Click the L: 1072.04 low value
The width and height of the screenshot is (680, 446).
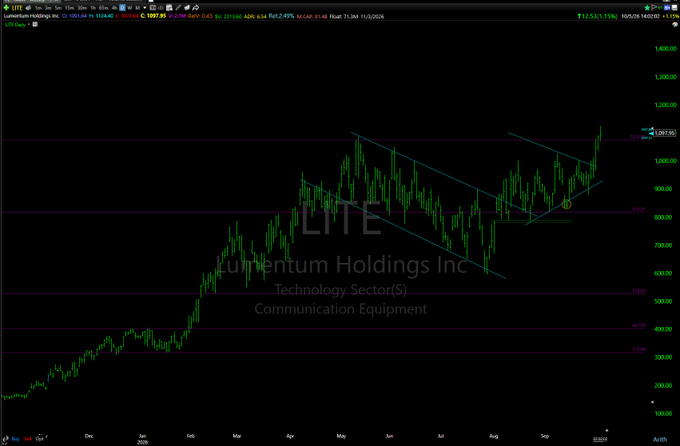pyautogui.click(x=127, y=16)
